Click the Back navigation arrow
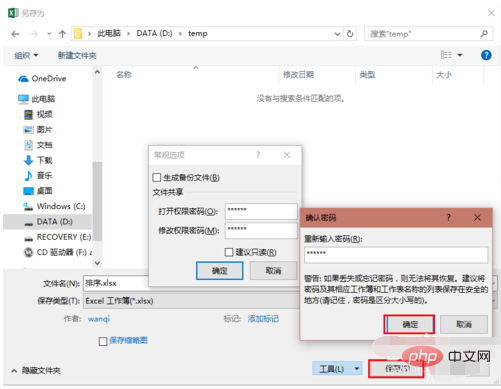 coord(15,34)
